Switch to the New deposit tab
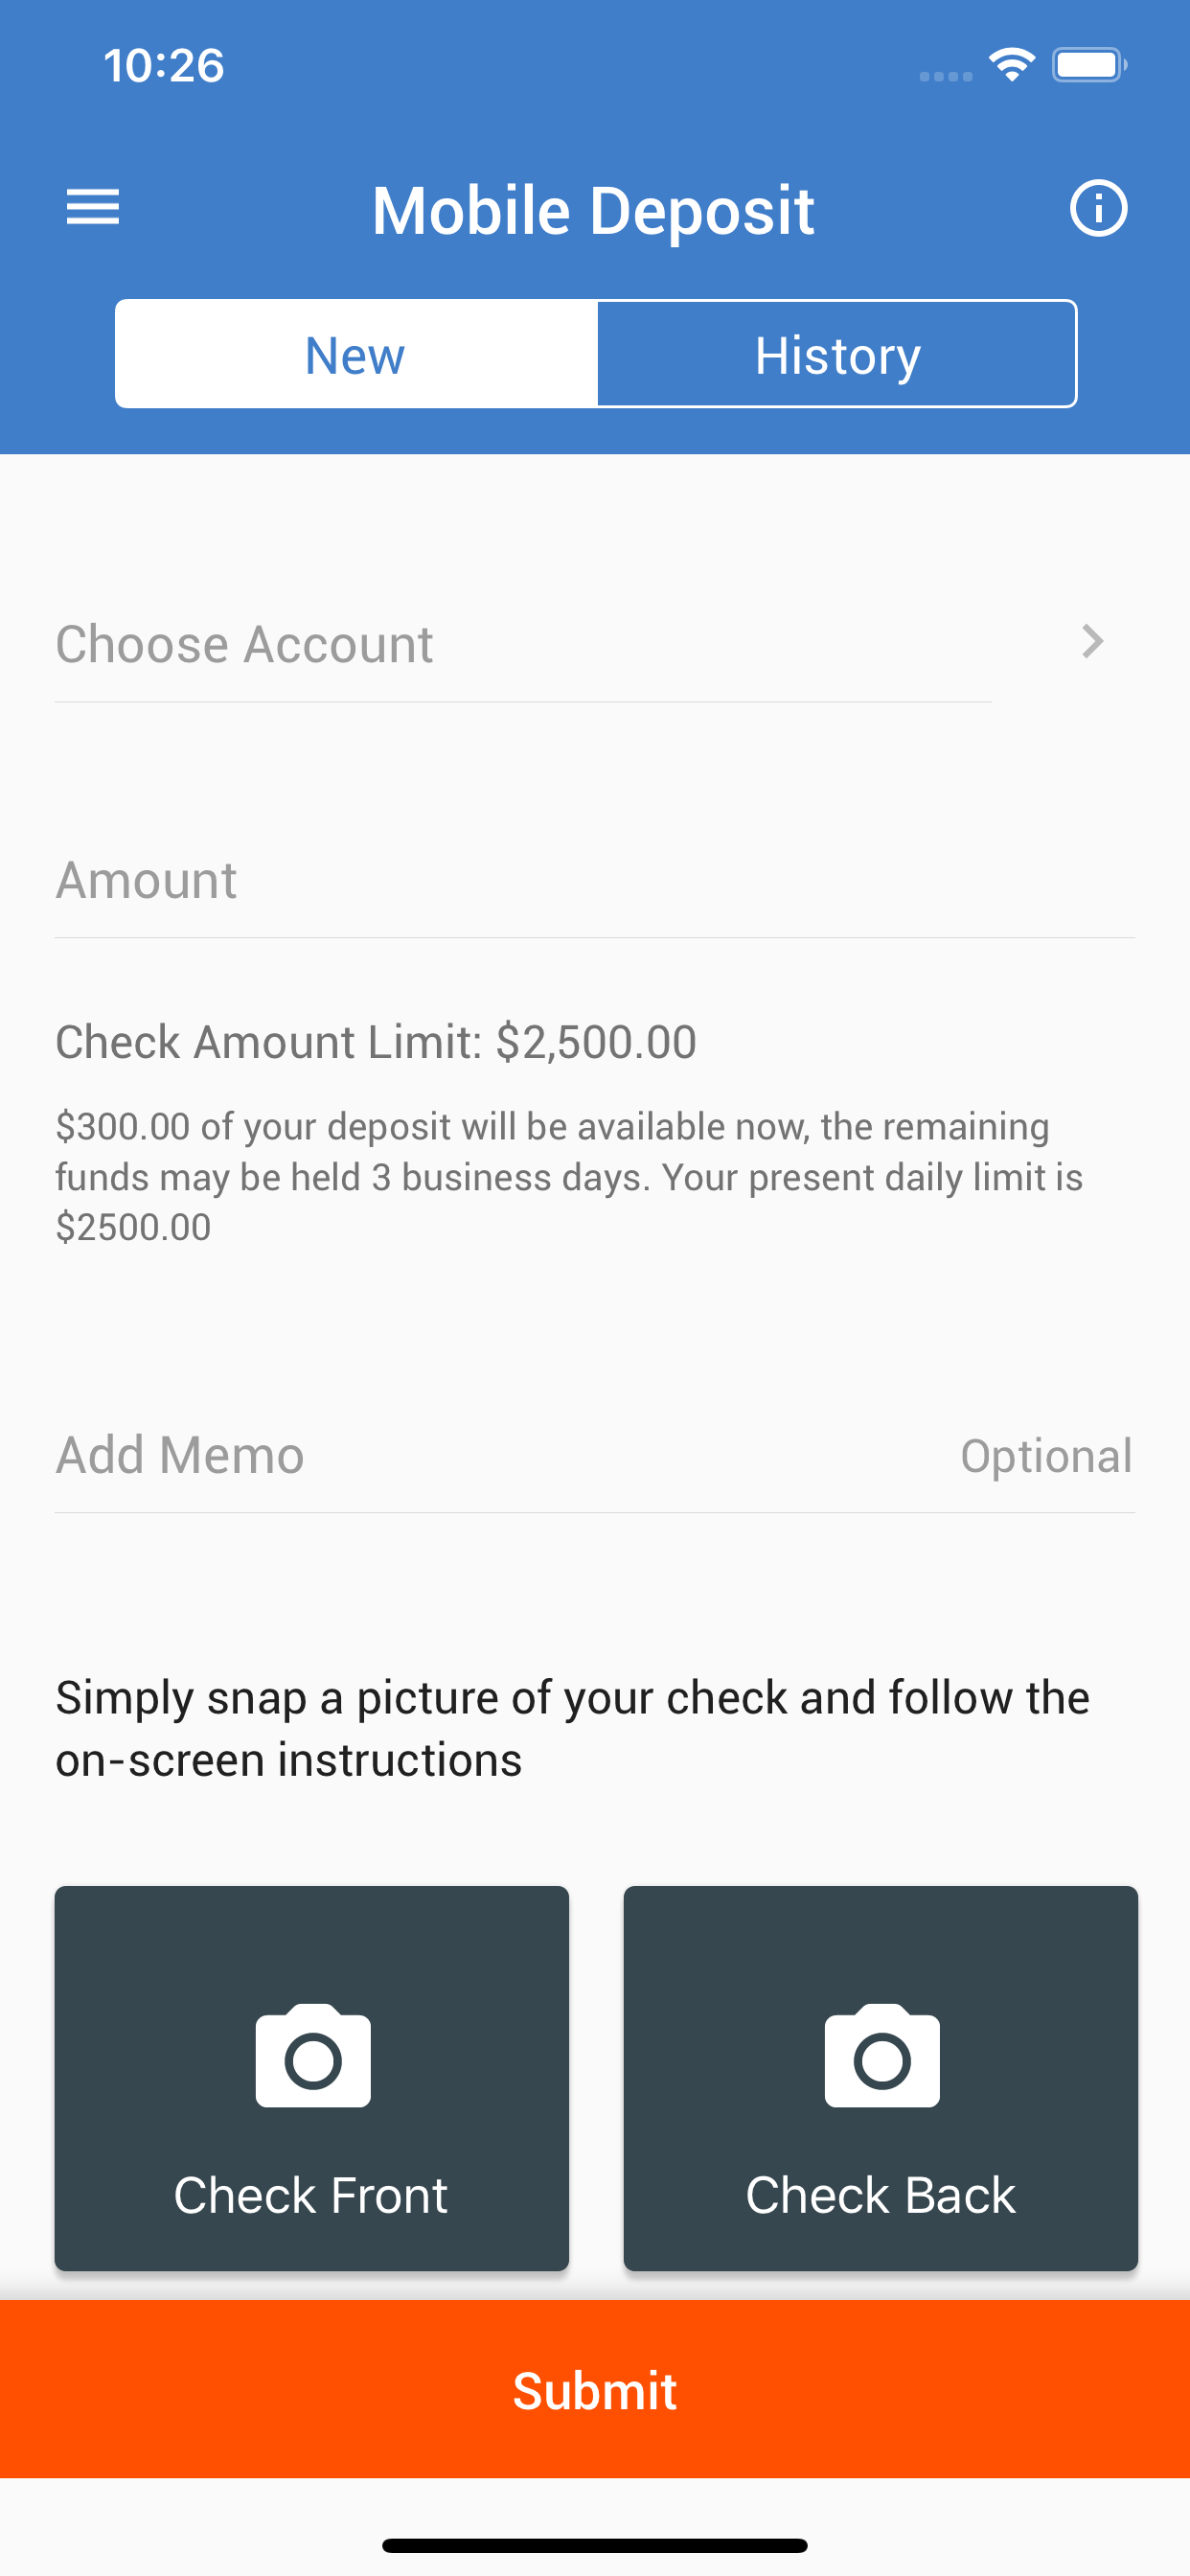This screenshot has height=2576, width=1190. pos(356,354)
